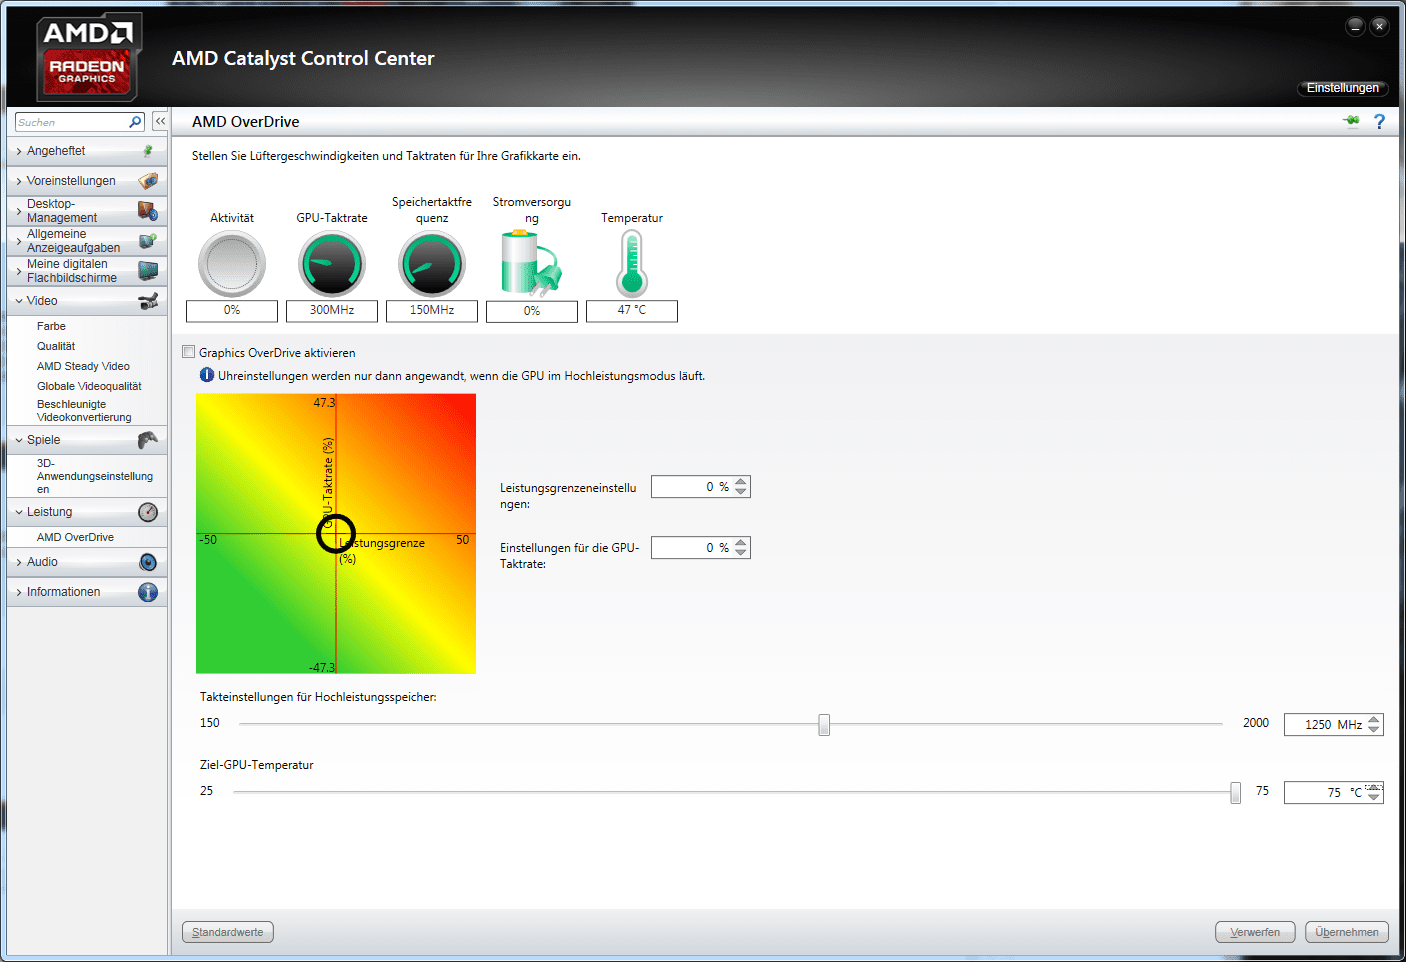Click the Temperatur thermometer icon
The width and height of the screenshot is (1406, 962).
(632, 263)
